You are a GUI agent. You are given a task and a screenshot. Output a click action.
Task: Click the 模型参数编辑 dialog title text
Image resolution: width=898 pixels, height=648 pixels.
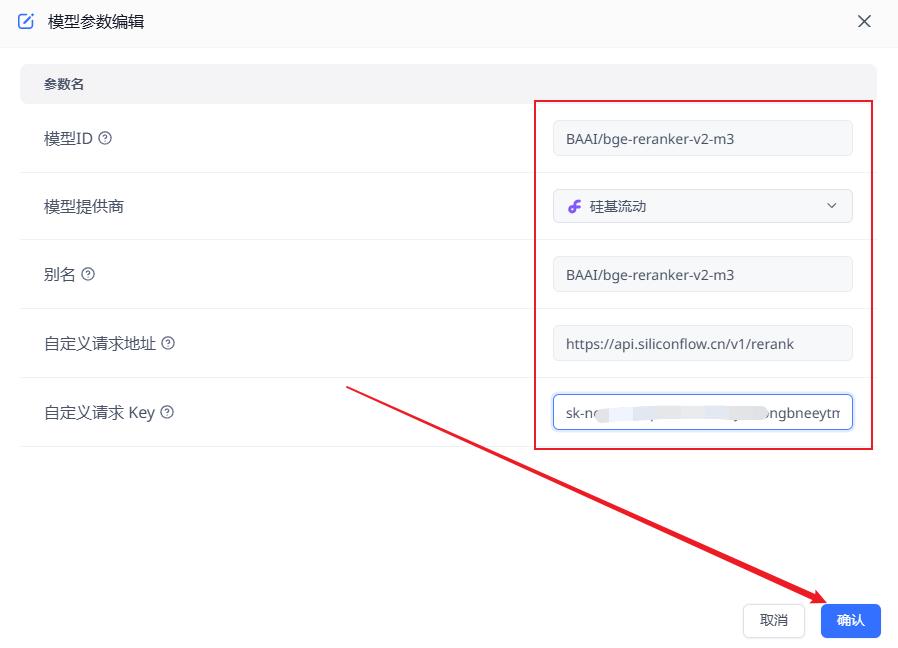pyautogui.click(x=96, y=21)
